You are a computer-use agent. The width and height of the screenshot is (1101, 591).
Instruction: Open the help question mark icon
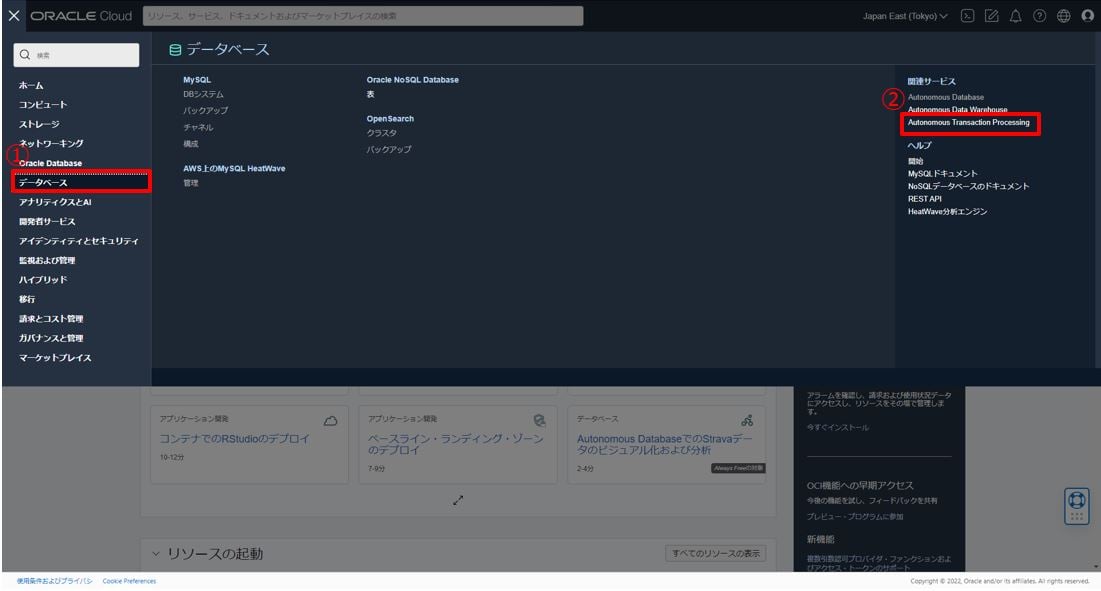[x=1039, y=15]
